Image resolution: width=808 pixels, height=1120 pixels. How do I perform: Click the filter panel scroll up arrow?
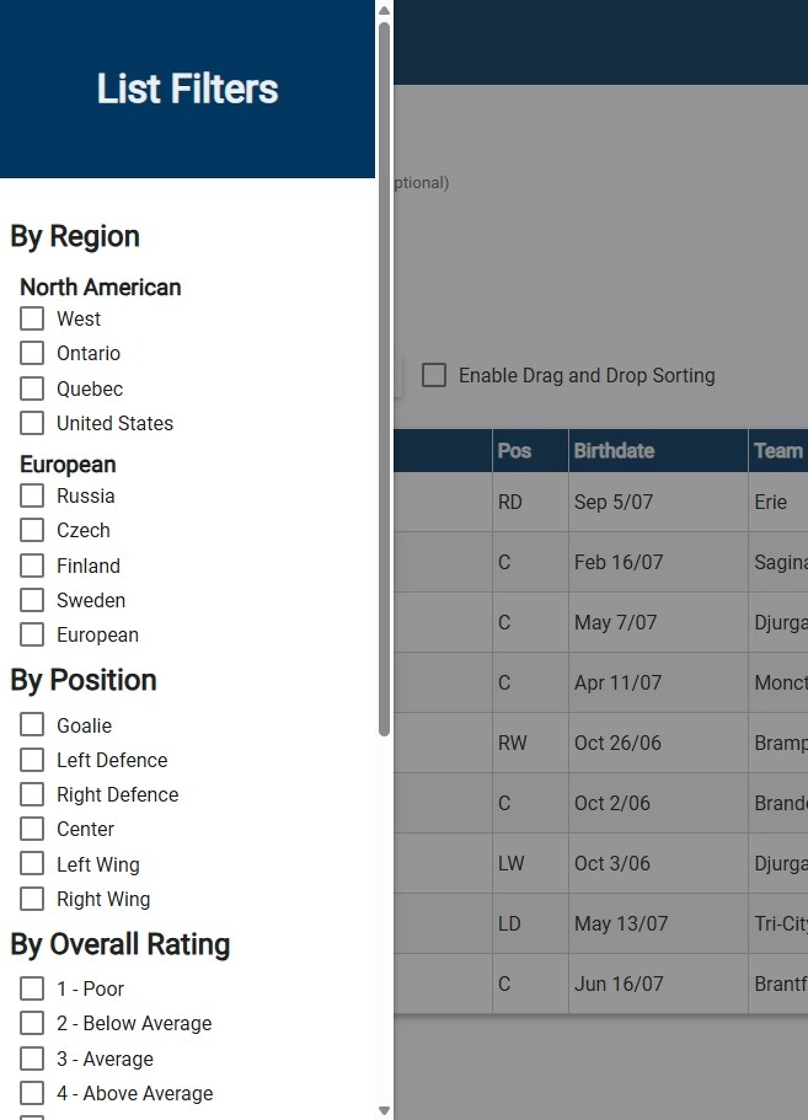click(x=384, y=10)
